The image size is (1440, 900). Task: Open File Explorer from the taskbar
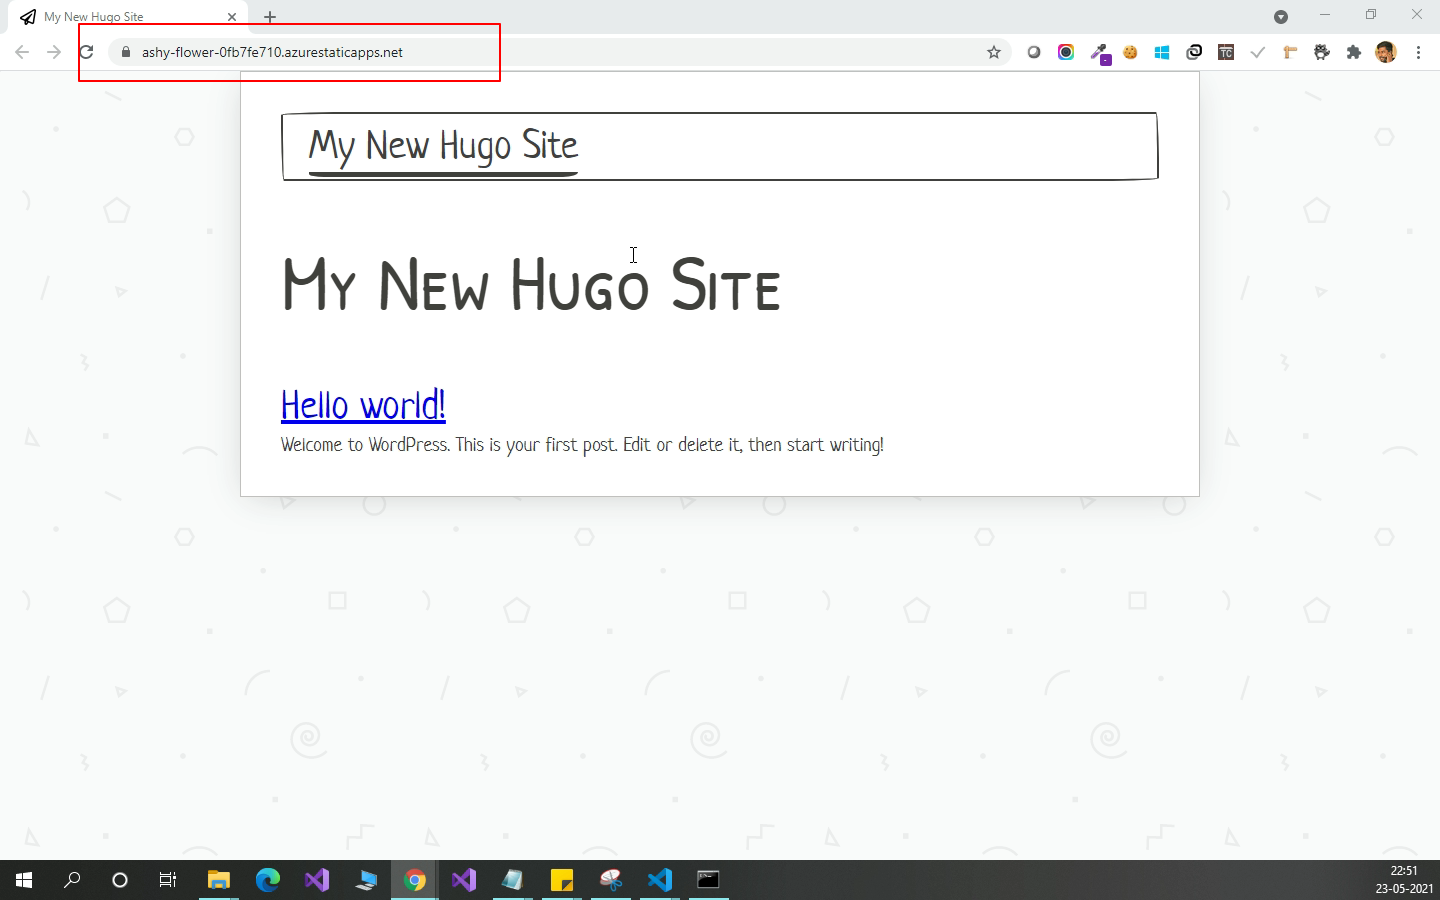(218, 880)
